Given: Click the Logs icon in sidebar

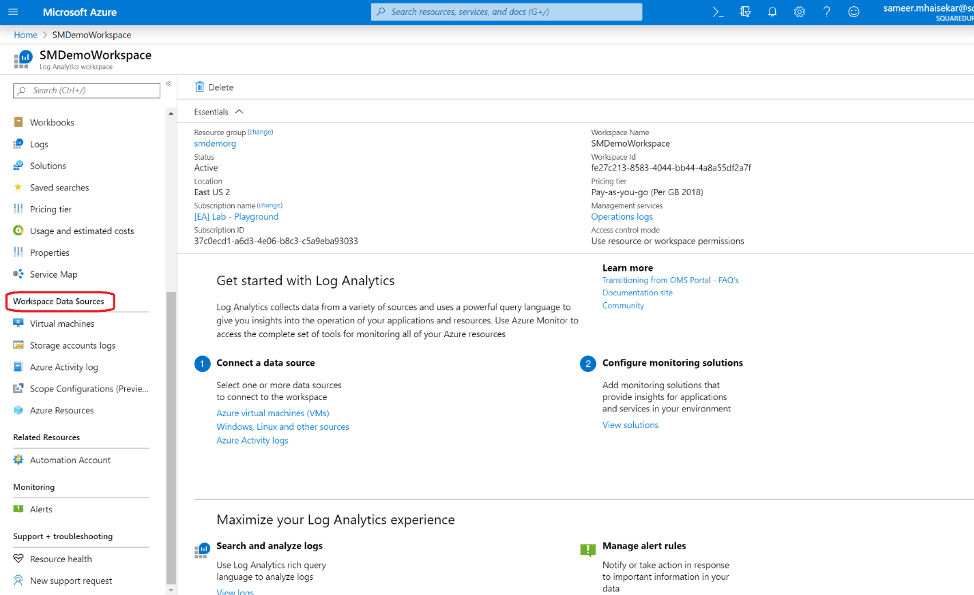Looking at the screenshot, I should click(19, 144).
